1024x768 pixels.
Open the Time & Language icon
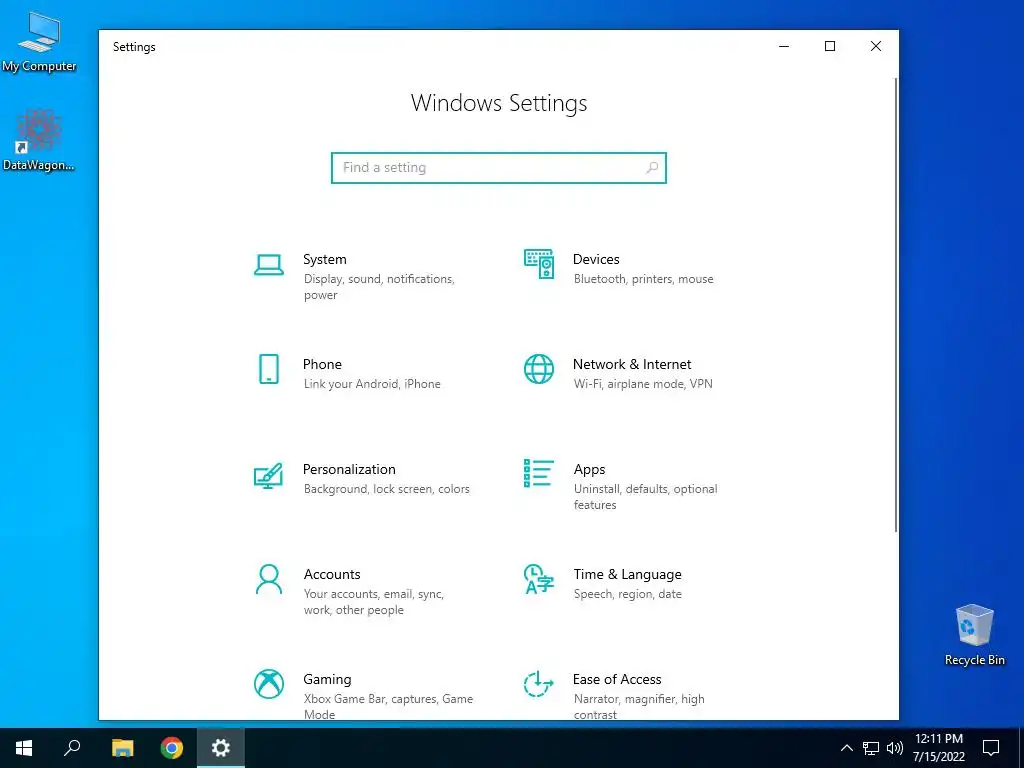click(539, 579)
